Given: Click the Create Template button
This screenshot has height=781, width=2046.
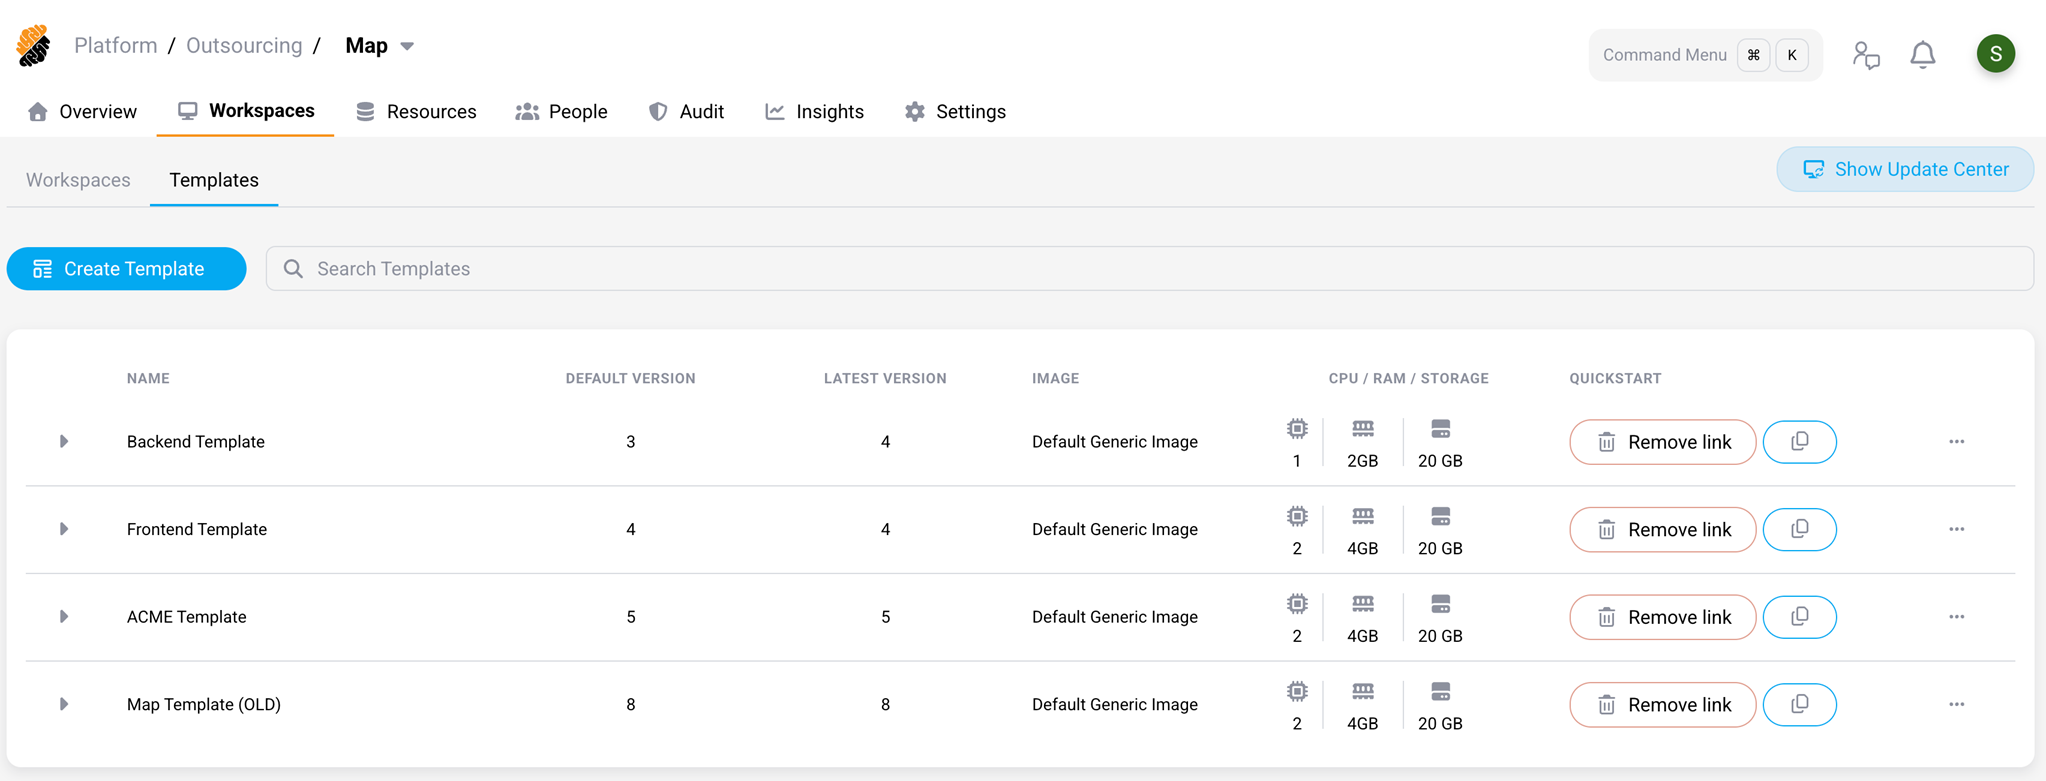Looking at the screenshot, I should (x=126, y=269).
